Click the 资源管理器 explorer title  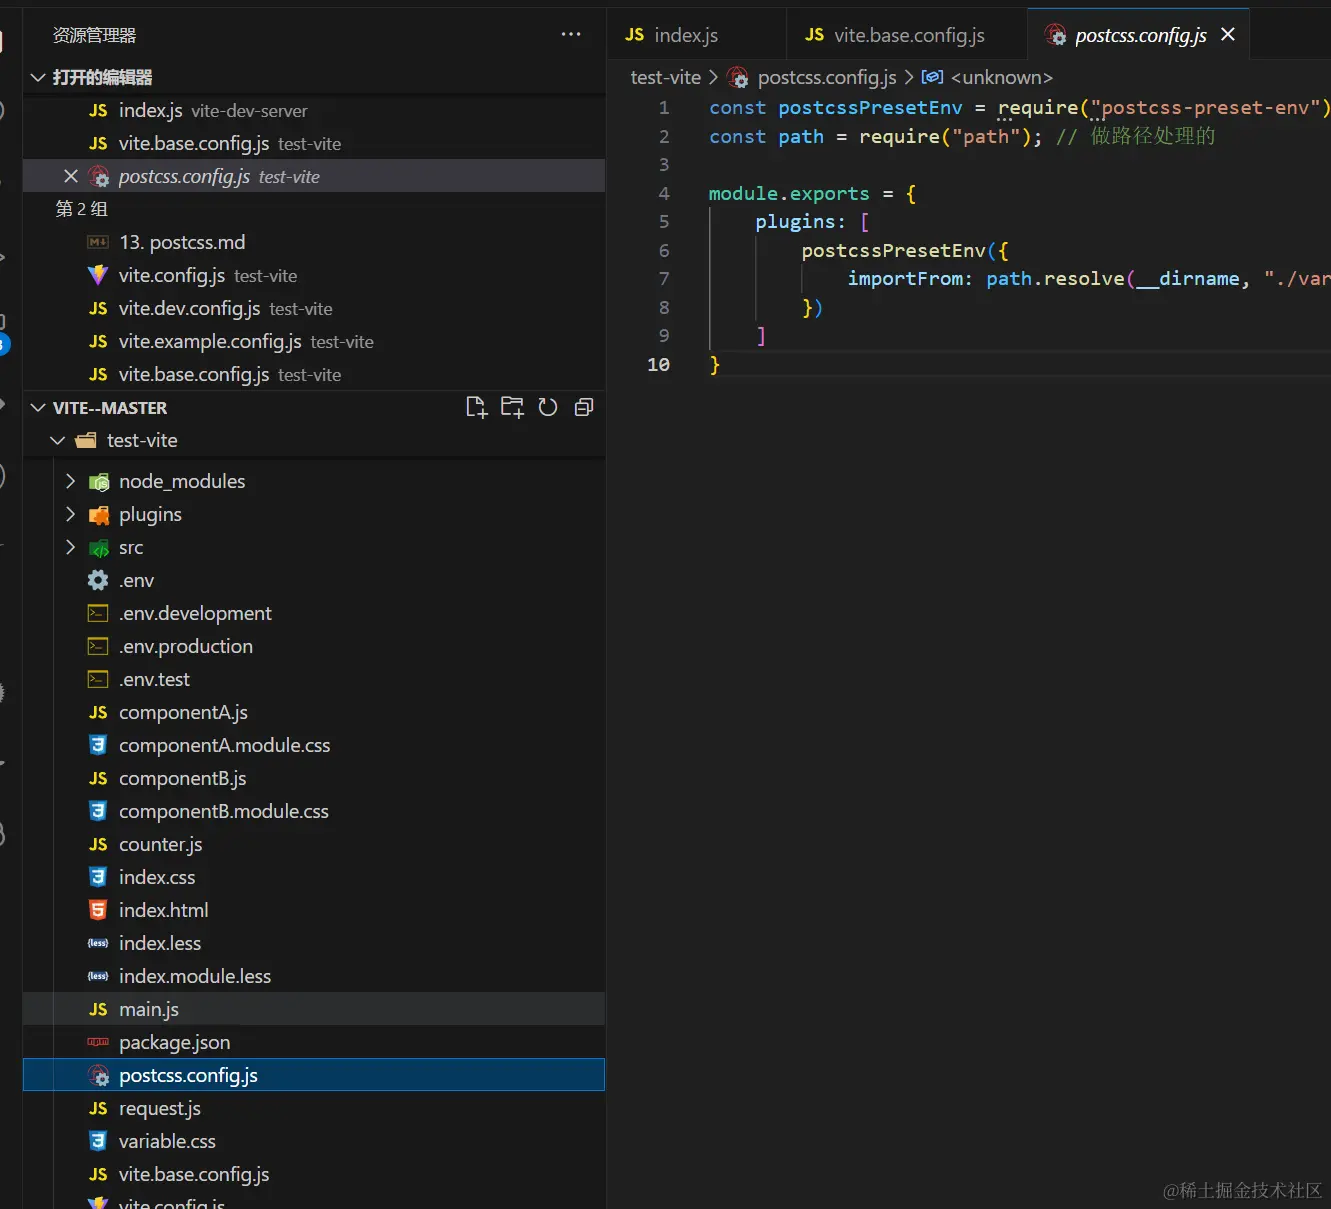point(94,35)
